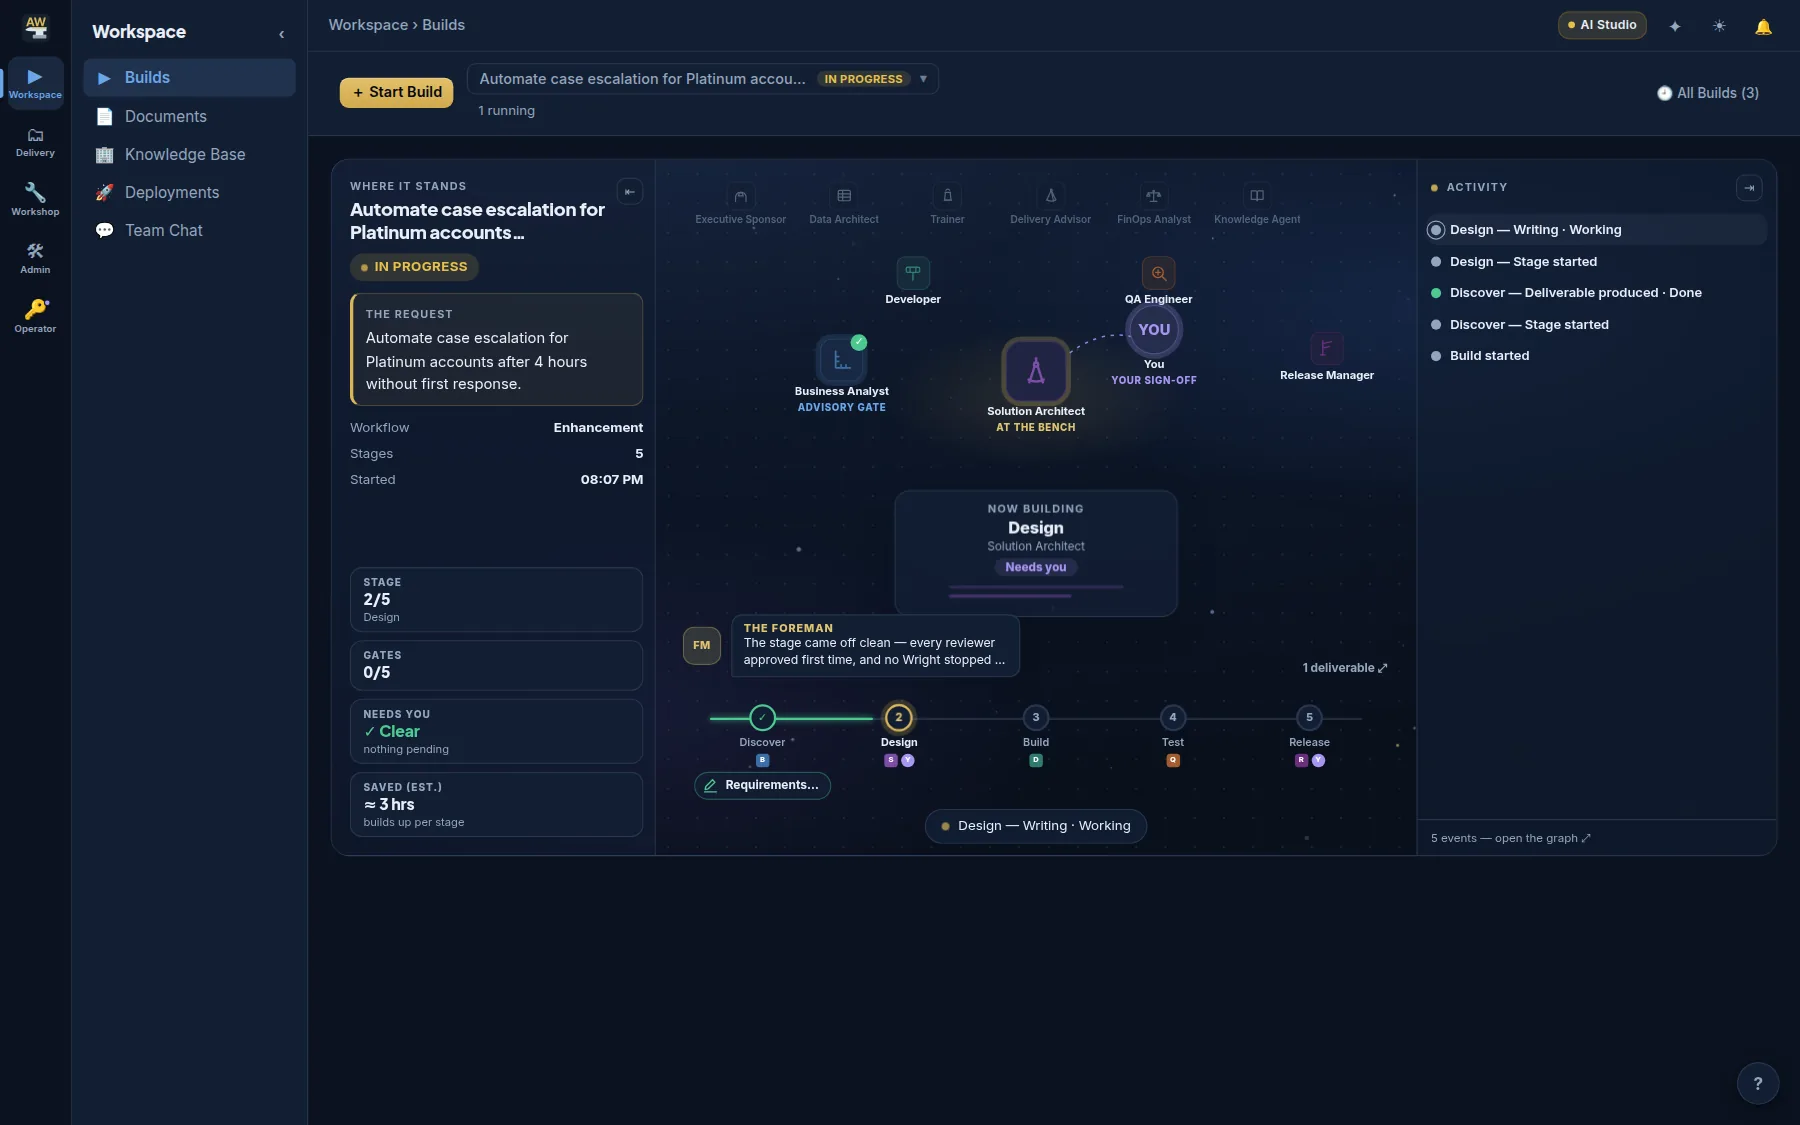
Task: Select 'Discover — Stage started' activity entry
Action: point(1597,325)
